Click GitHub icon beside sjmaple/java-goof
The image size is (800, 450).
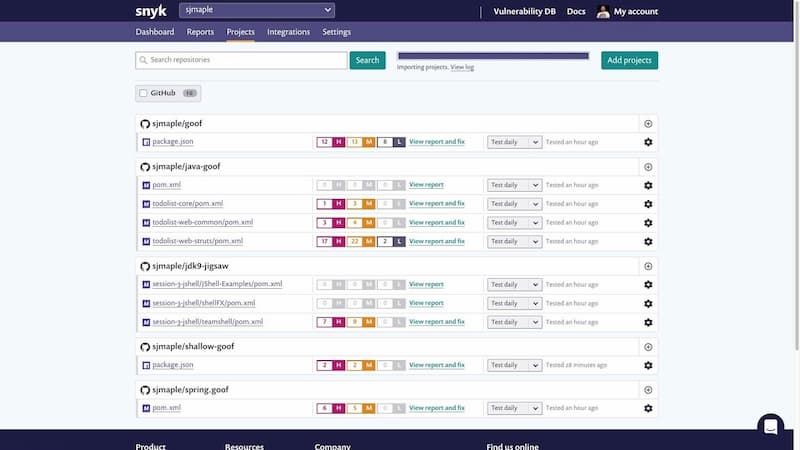(x=145, y=167)
